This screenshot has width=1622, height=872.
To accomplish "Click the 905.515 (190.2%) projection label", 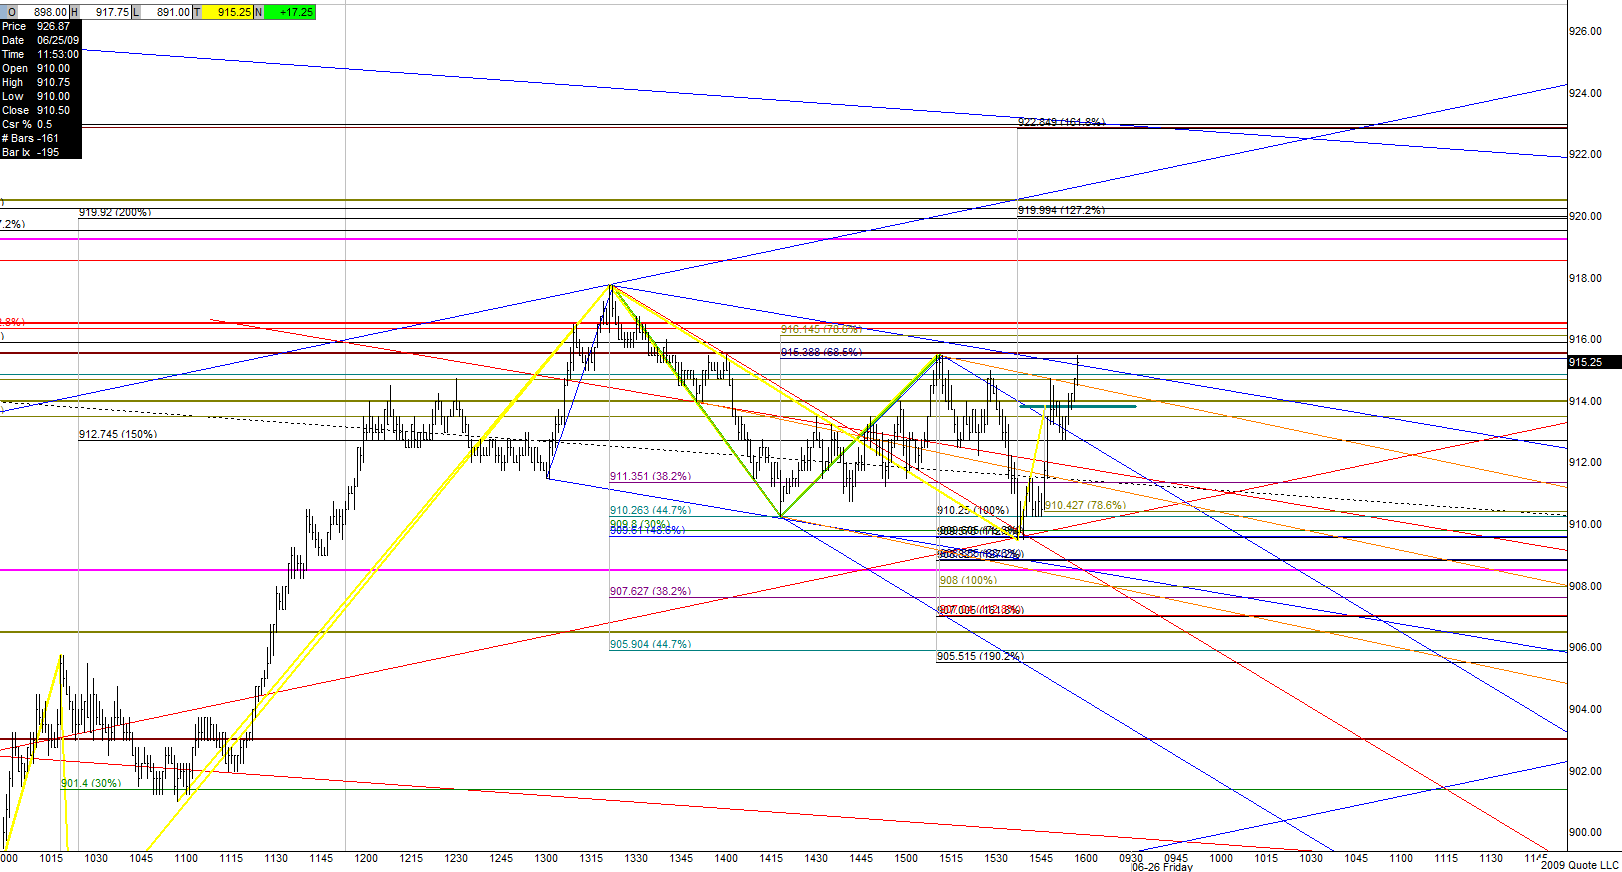I will pos(980,656).
